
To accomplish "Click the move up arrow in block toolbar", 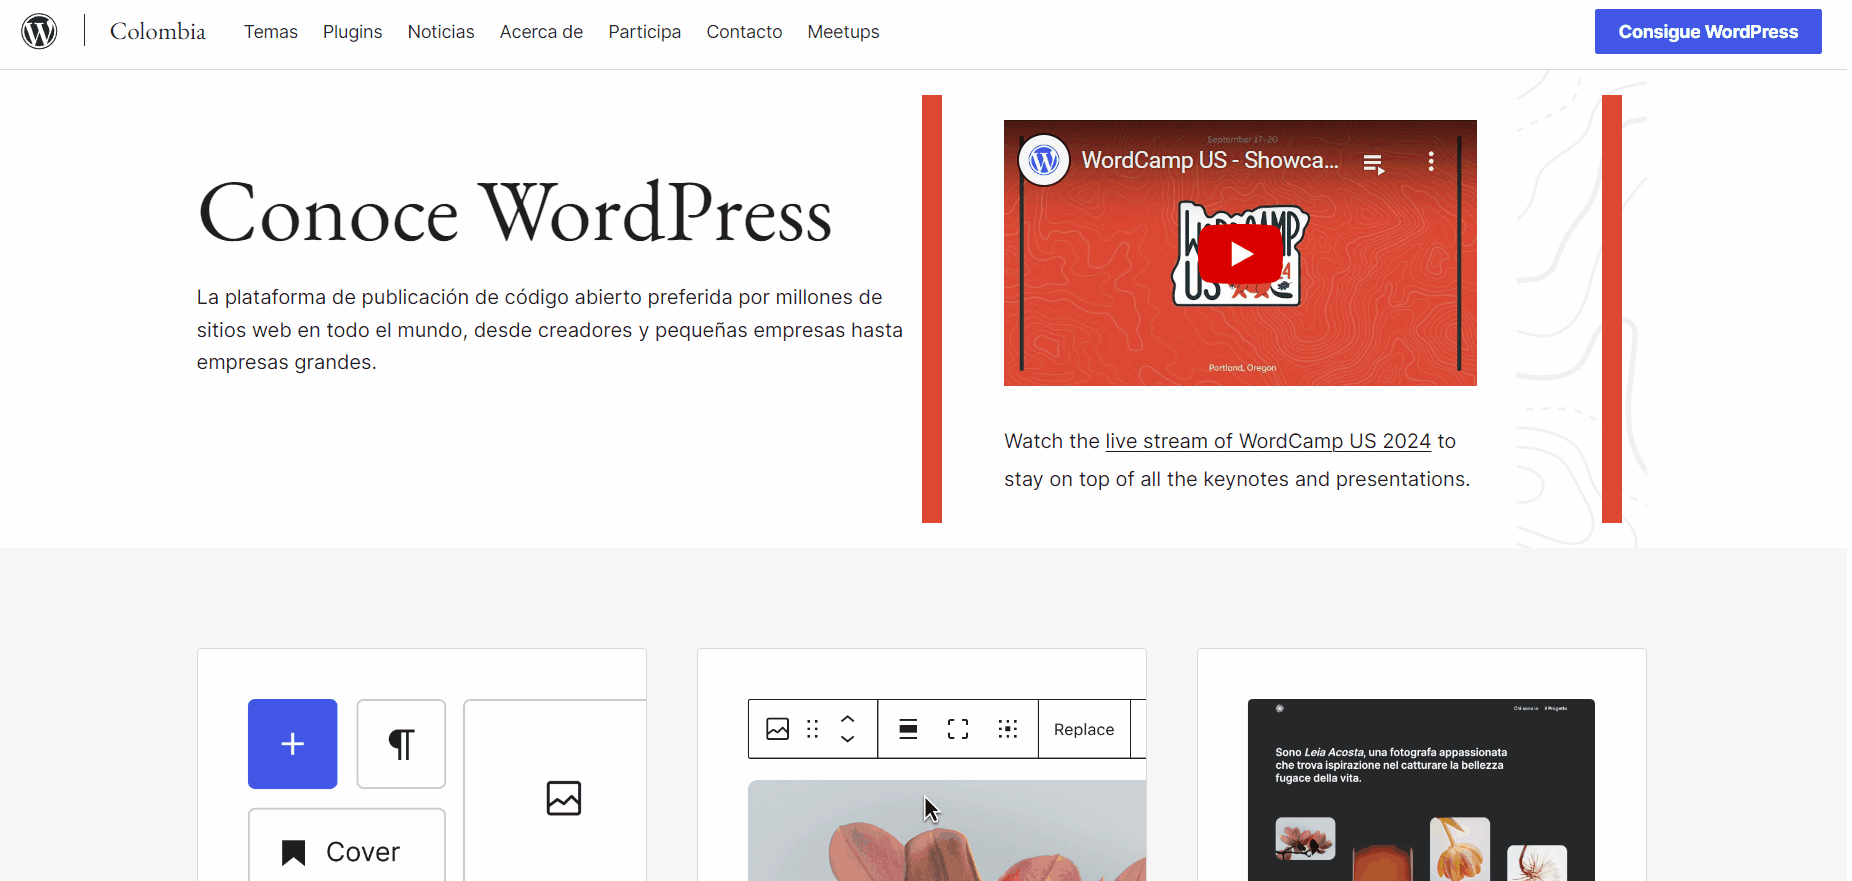I will click(848, 719).
